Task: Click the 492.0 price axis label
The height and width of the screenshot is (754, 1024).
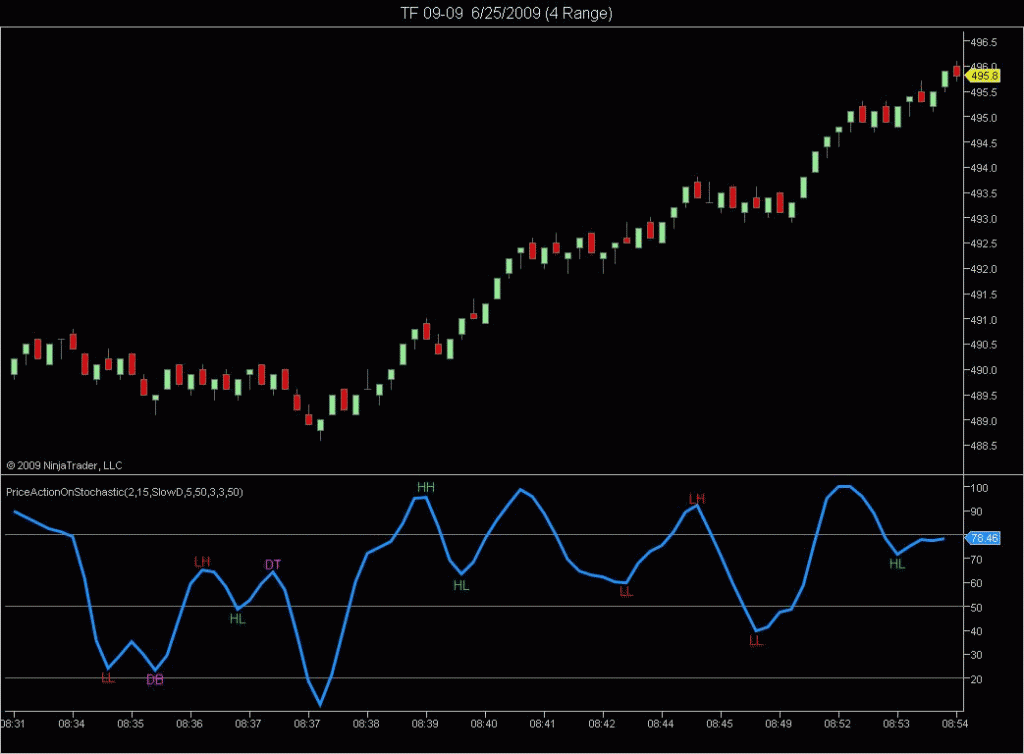Action: click(x=984, y=269)
